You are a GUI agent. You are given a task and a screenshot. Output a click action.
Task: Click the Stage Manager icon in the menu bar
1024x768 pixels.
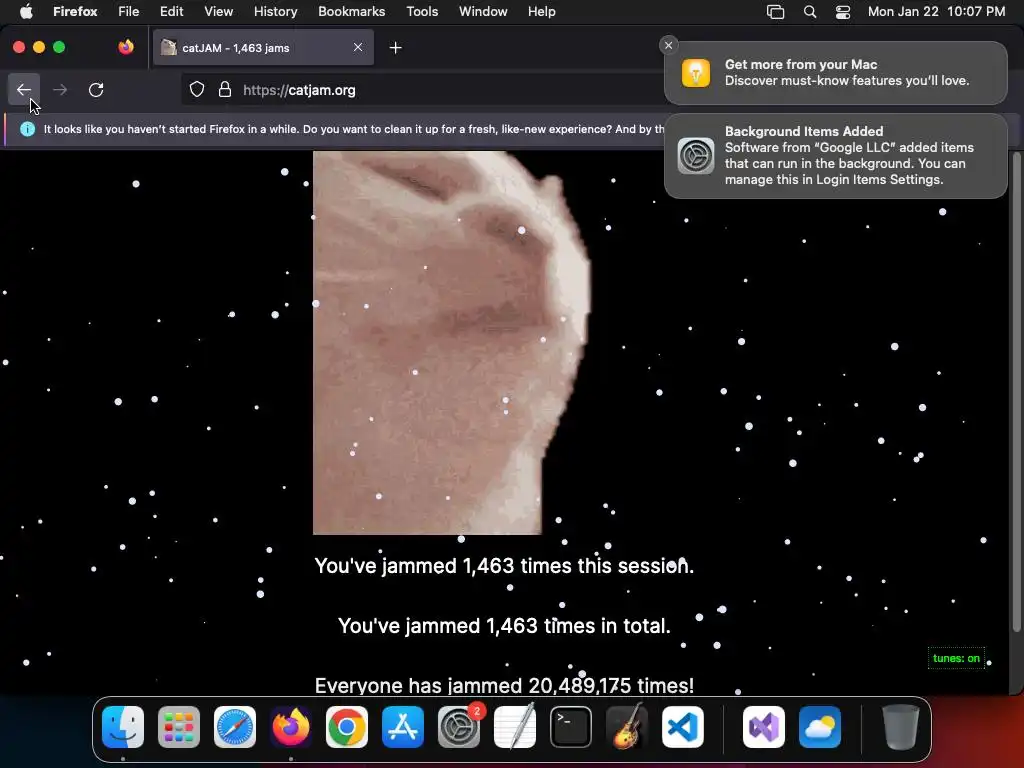[x=775, y=11]
